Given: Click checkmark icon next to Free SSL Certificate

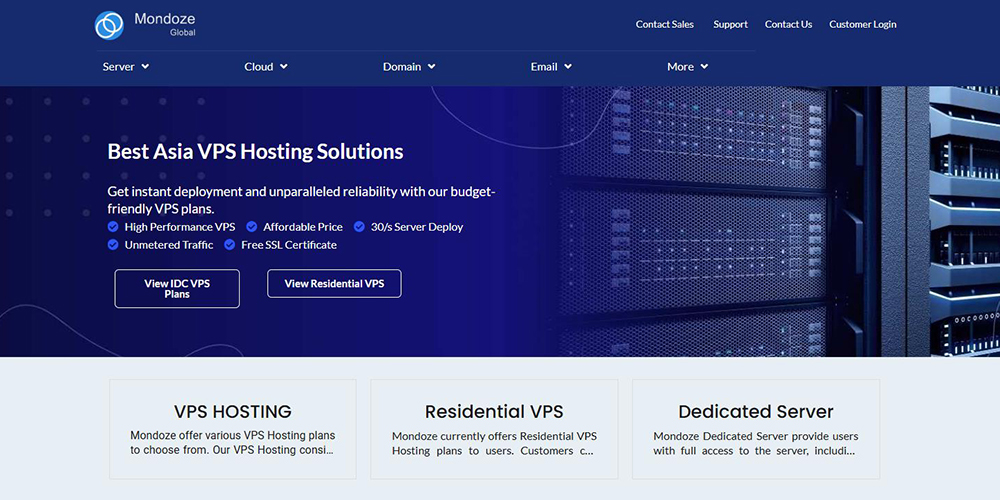Looking at the screenshot, I should coord(230,244).
